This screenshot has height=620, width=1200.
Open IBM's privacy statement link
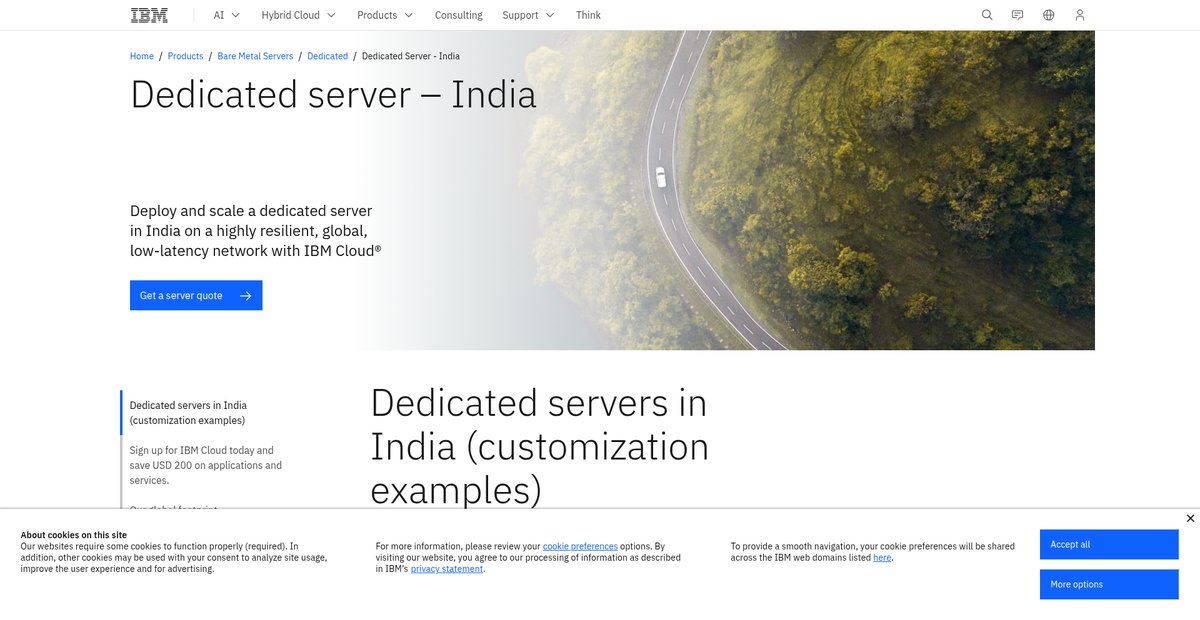(x=446, y=568)
